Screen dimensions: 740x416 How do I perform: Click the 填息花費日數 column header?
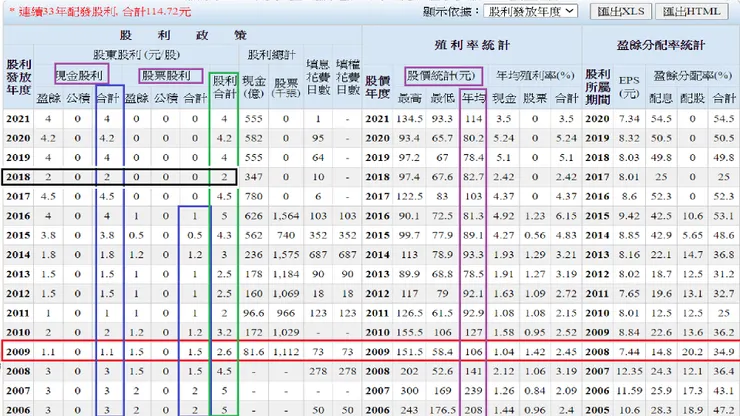coord(318,76)
